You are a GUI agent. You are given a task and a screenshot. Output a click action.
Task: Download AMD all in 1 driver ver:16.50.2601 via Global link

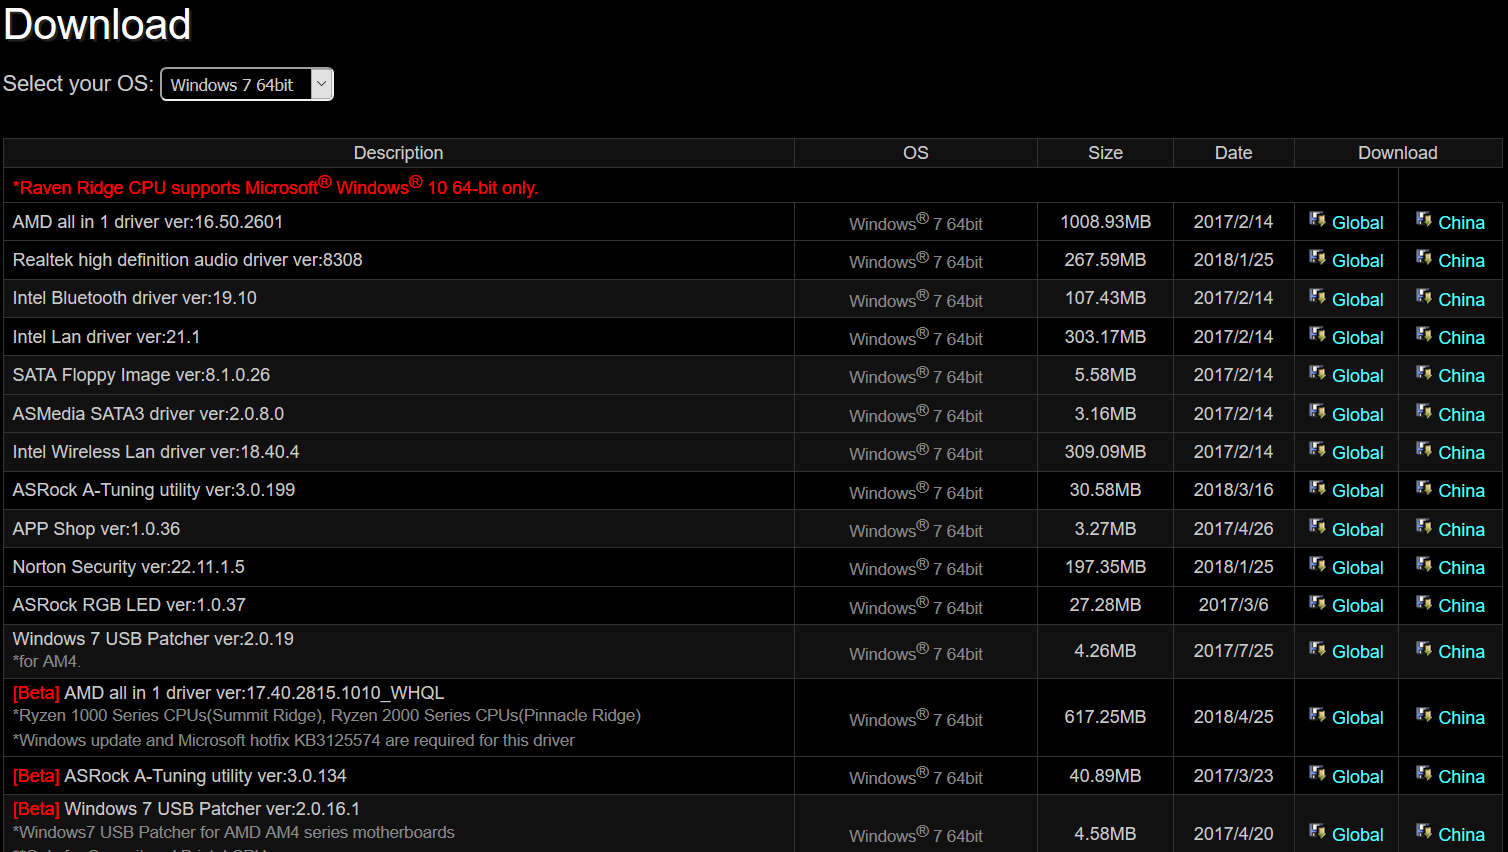(x=1358, y=223)
